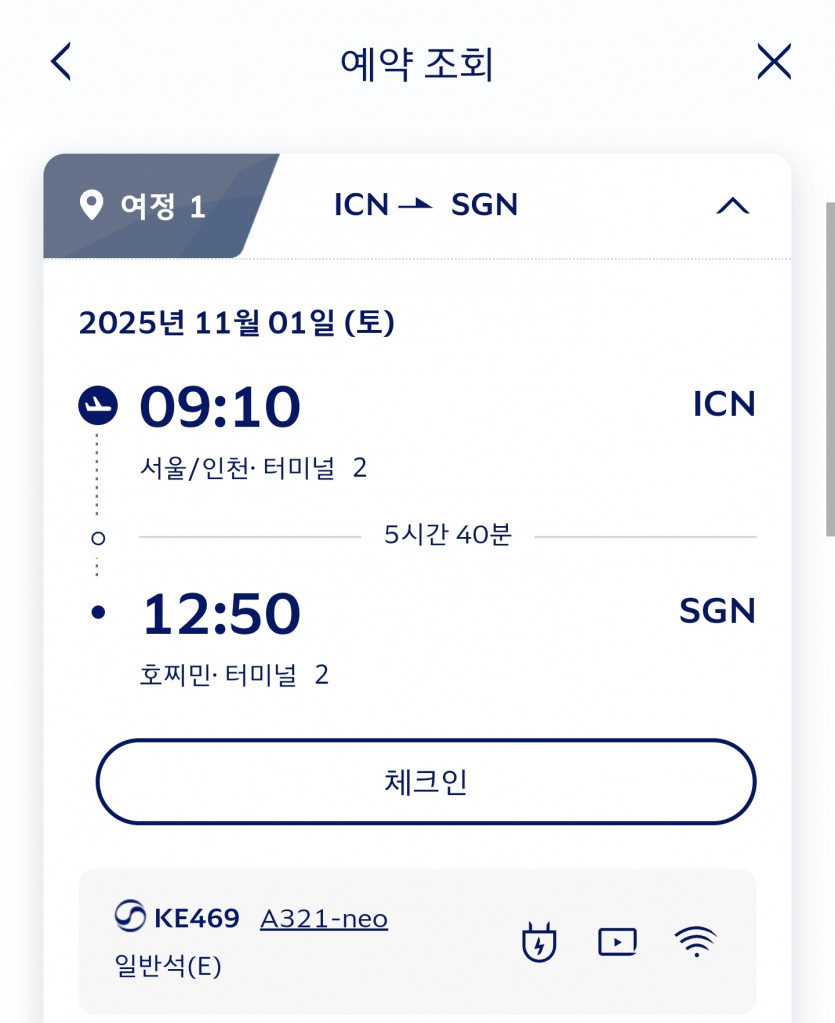Close the 예약 조회 screen
Image resolution: width=835 pixels, height=1023 pixels.
774,63
